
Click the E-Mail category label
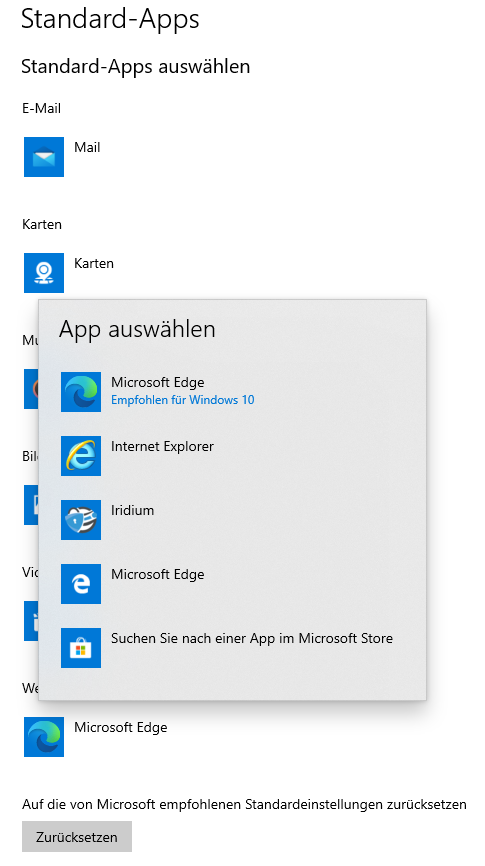pyautogui.click(x=41, y=108)
